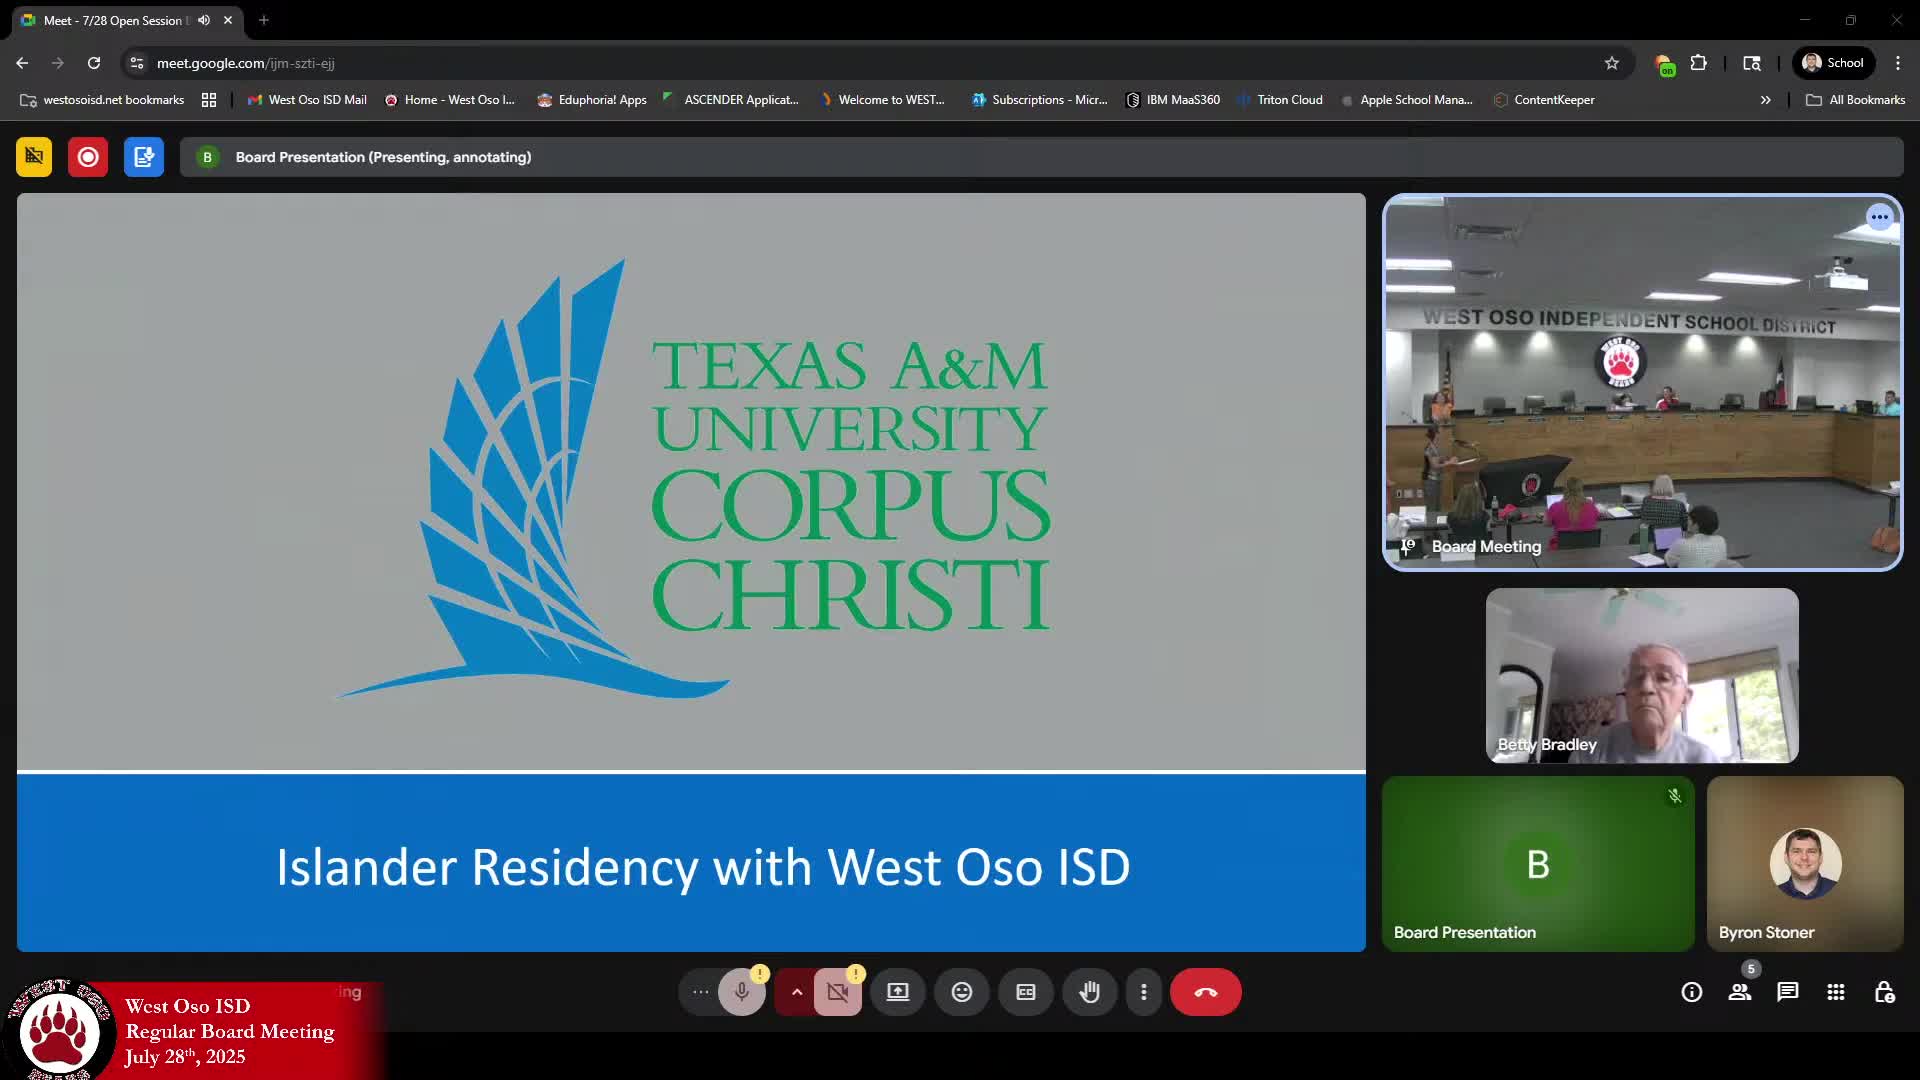1920x1080 pixels.
Task: Expand hidden bookmarks chevron
Action: pos(1766,100)
